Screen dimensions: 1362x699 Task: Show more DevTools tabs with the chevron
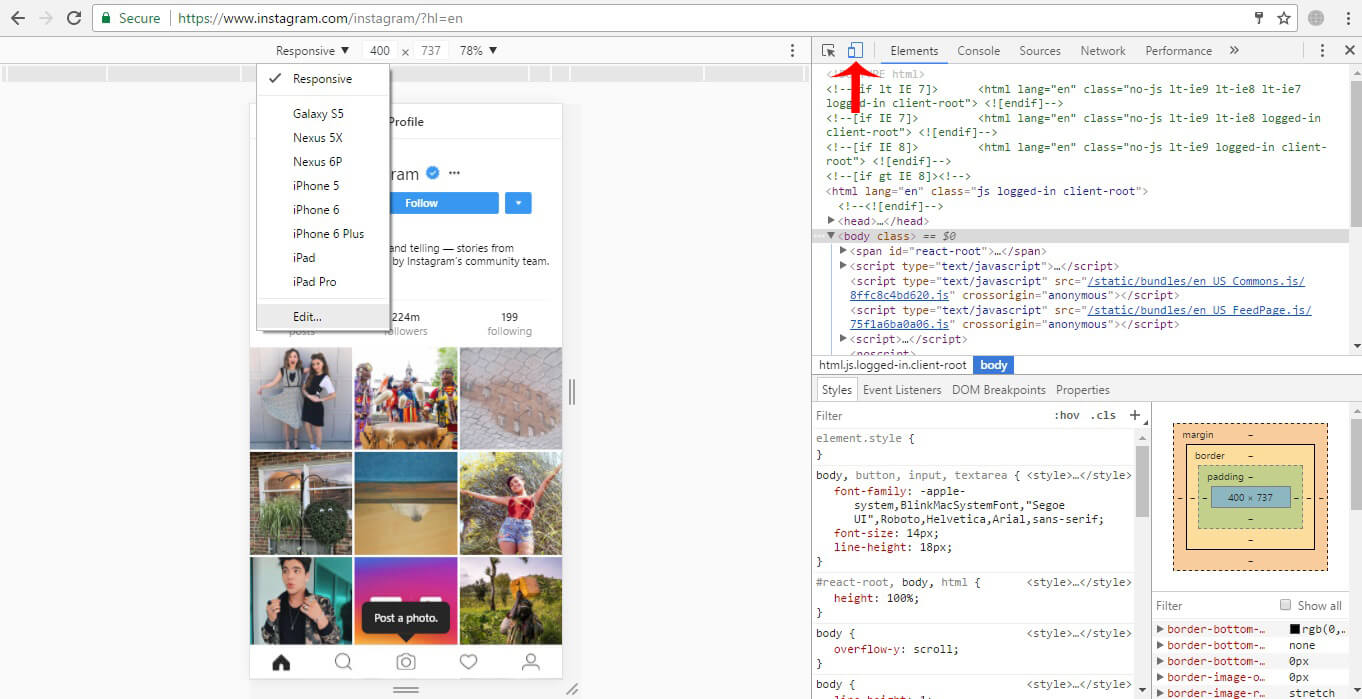click(1234, 50)
